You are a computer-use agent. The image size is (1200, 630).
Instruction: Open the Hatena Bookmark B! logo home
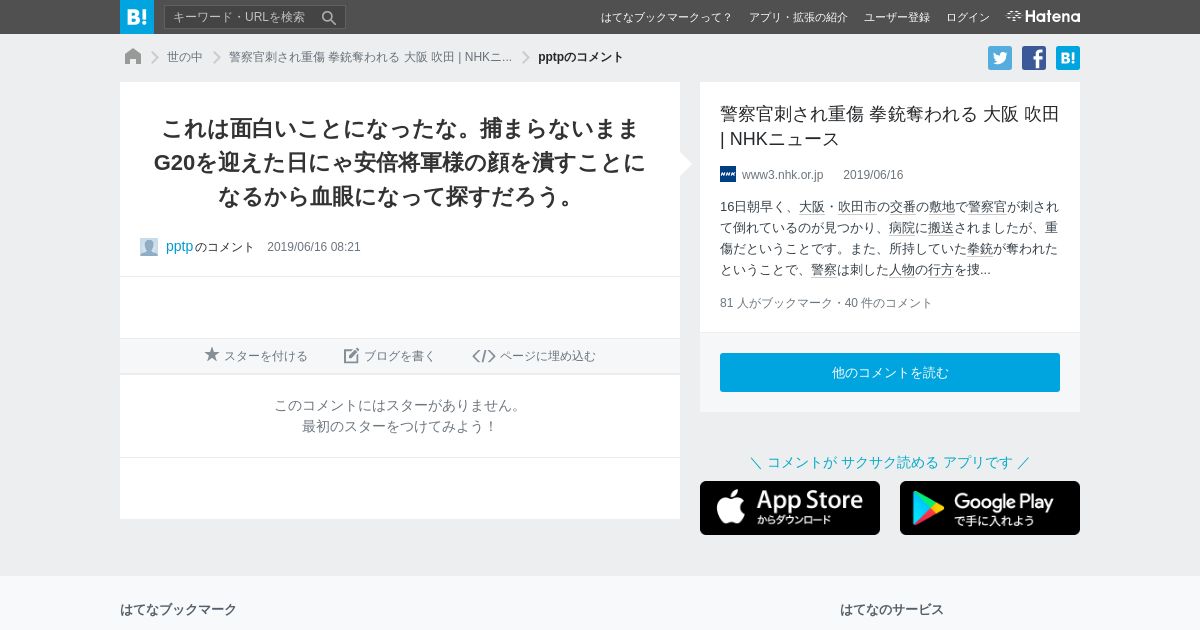[137, 17]
